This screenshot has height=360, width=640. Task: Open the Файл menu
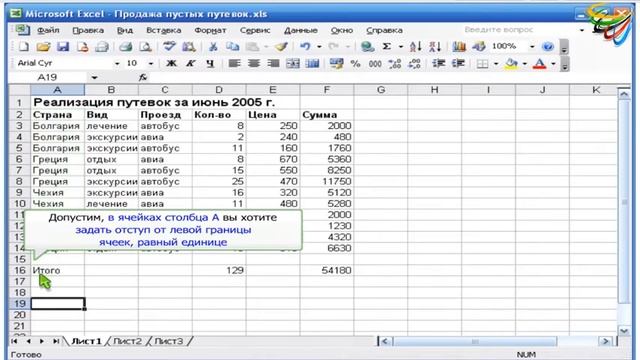tap(48, 30)
